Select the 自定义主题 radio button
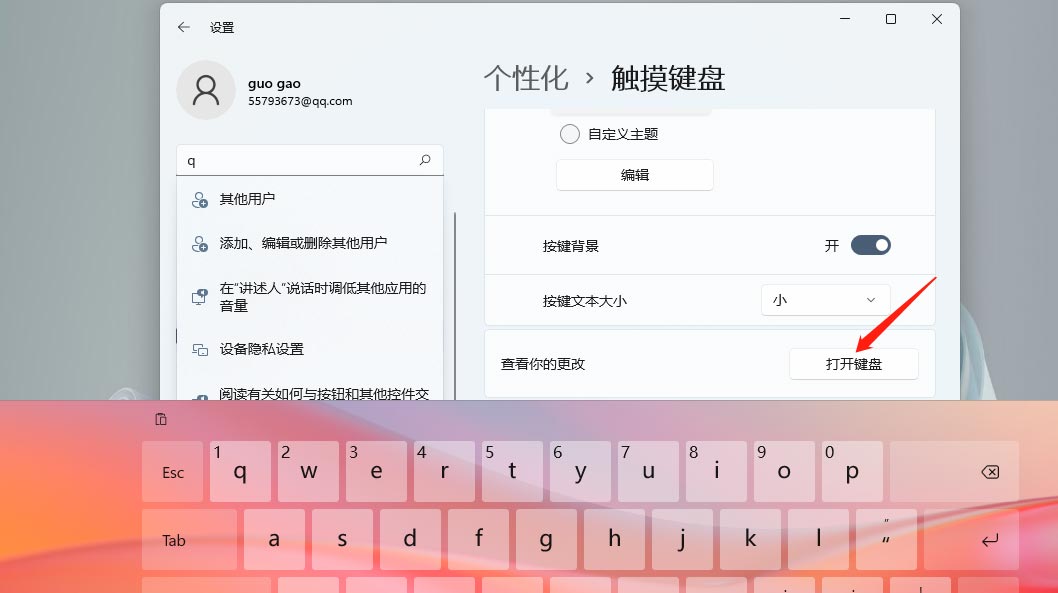1058x593 pixels. (x=569, y=133)
